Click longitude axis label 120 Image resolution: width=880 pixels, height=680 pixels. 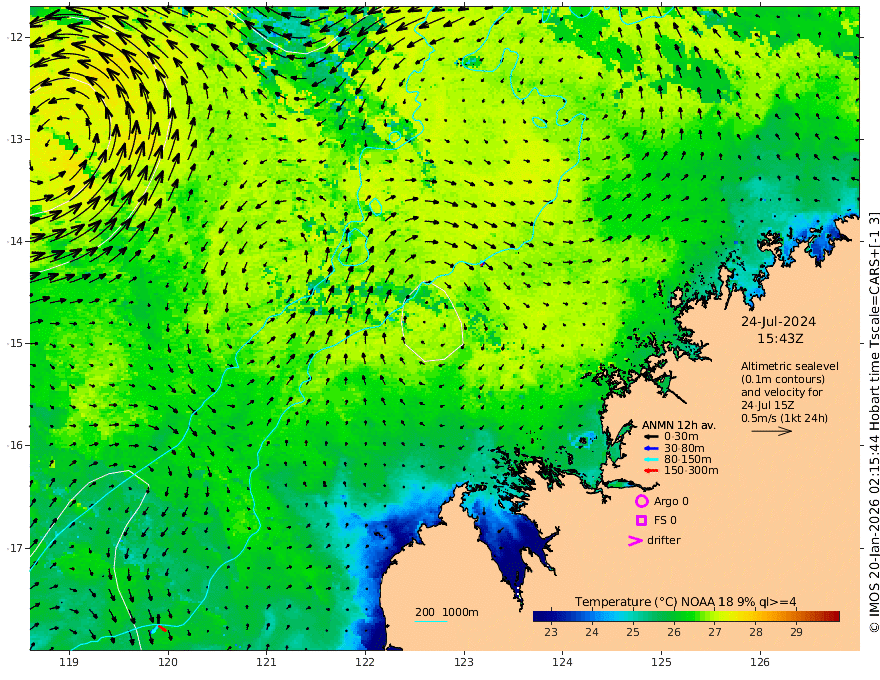point(168,662)
